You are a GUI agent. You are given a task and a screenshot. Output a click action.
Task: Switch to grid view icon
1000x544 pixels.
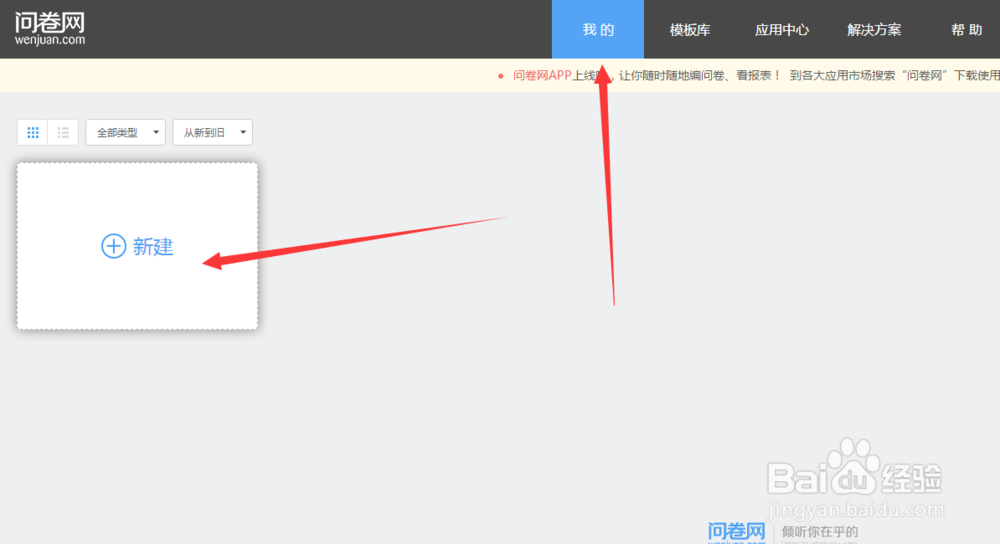(33, 133)
